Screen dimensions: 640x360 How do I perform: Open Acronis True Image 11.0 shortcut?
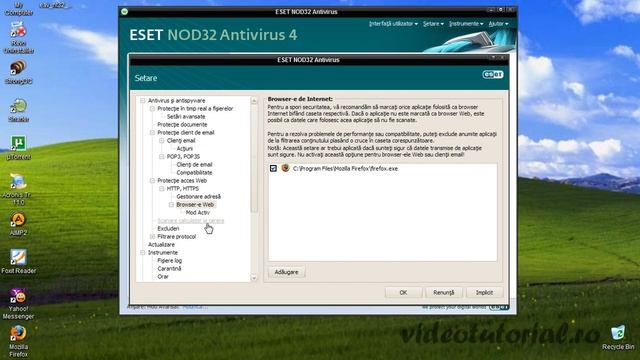coord(18,190)
